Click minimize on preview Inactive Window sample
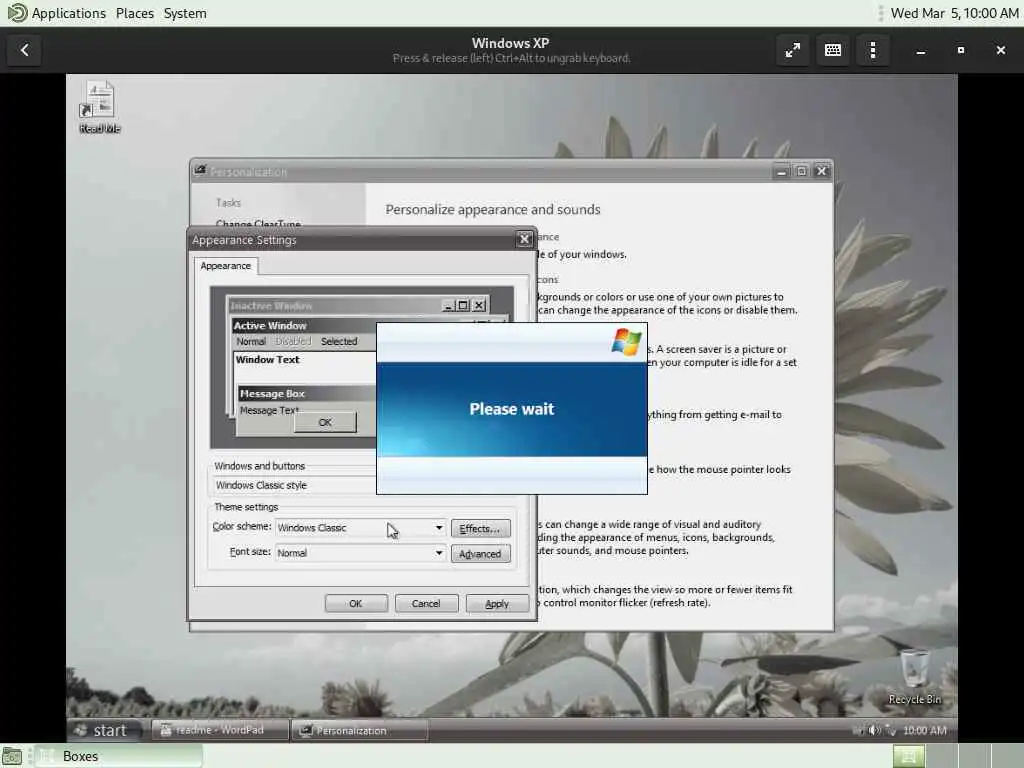1024x768 pixels. (448, 305)
